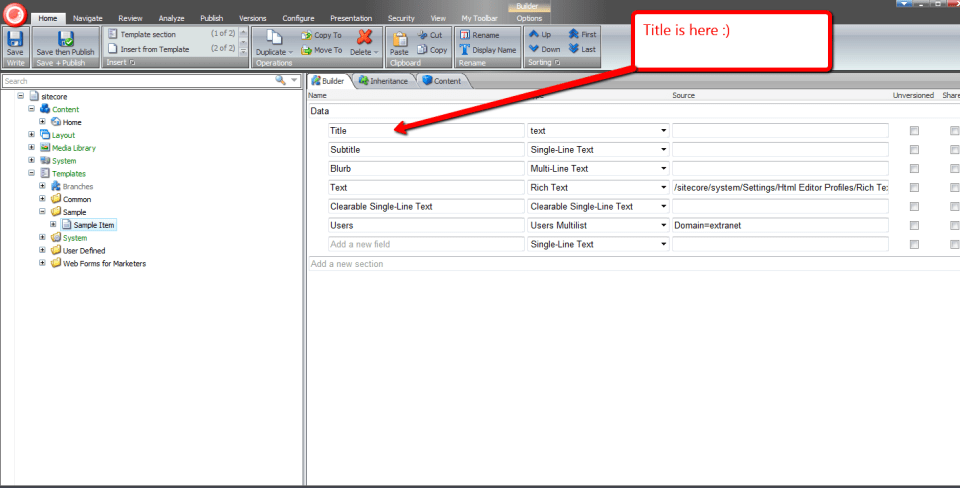Click the Paste clipboard icon
The height and width of the screenshot is (488, 960).
[399, 40]
